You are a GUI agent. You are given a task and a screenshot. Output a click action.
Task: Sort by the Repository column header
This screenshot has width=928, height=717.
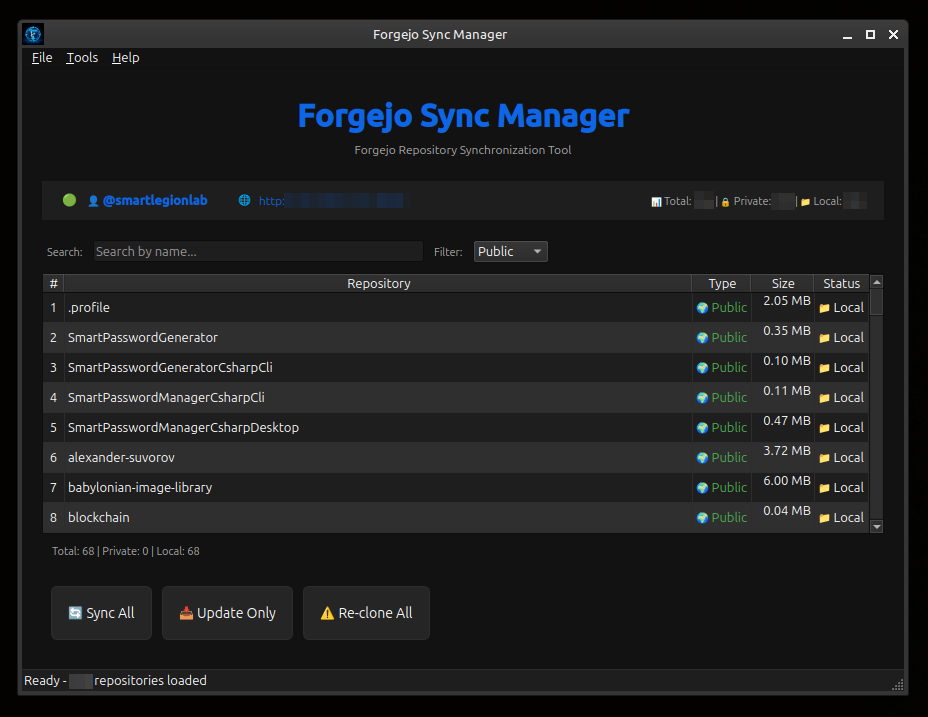(x=378, y=284)
